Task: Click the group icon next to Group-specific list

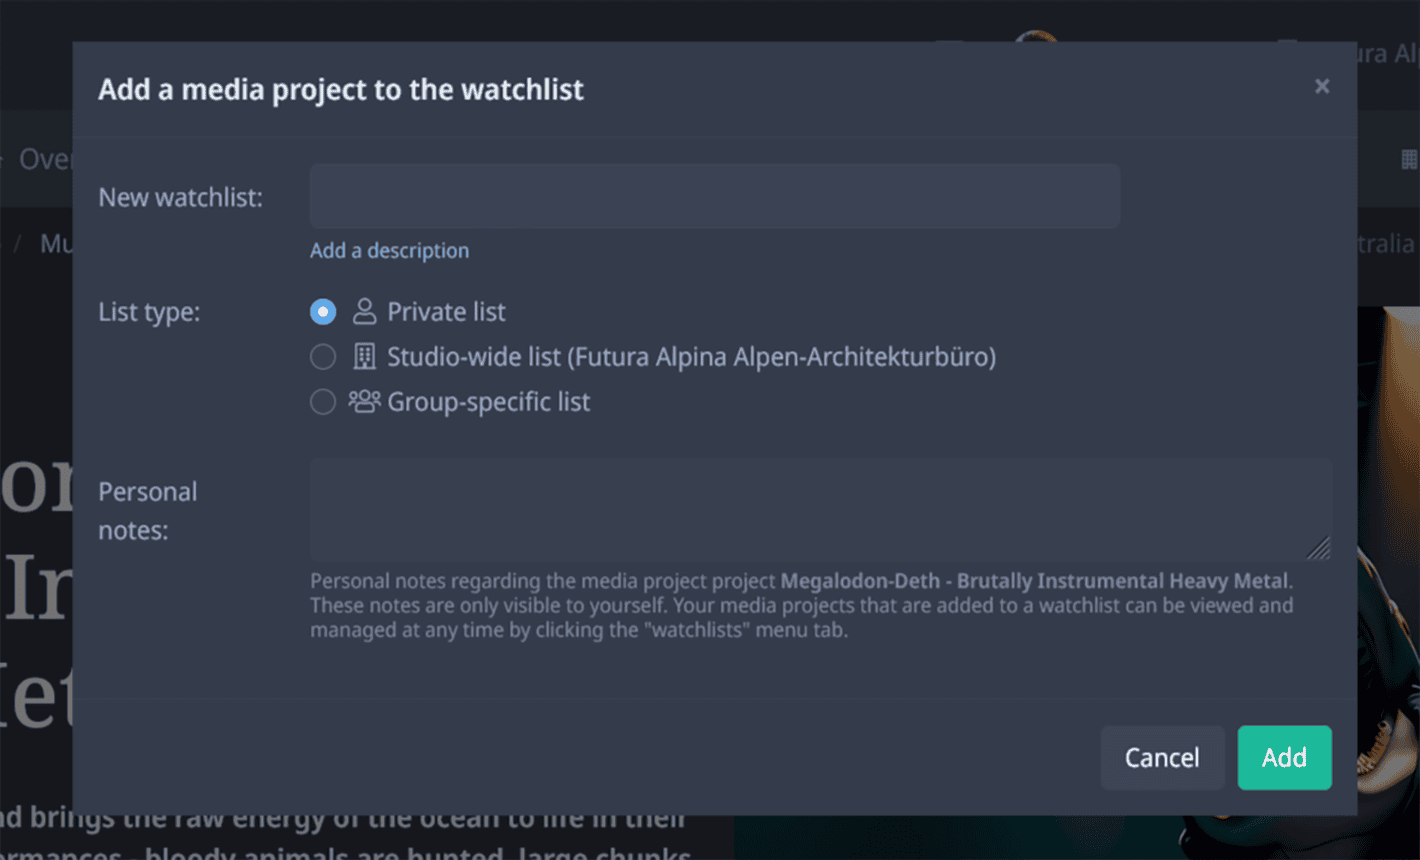Action: coord(365,401)
